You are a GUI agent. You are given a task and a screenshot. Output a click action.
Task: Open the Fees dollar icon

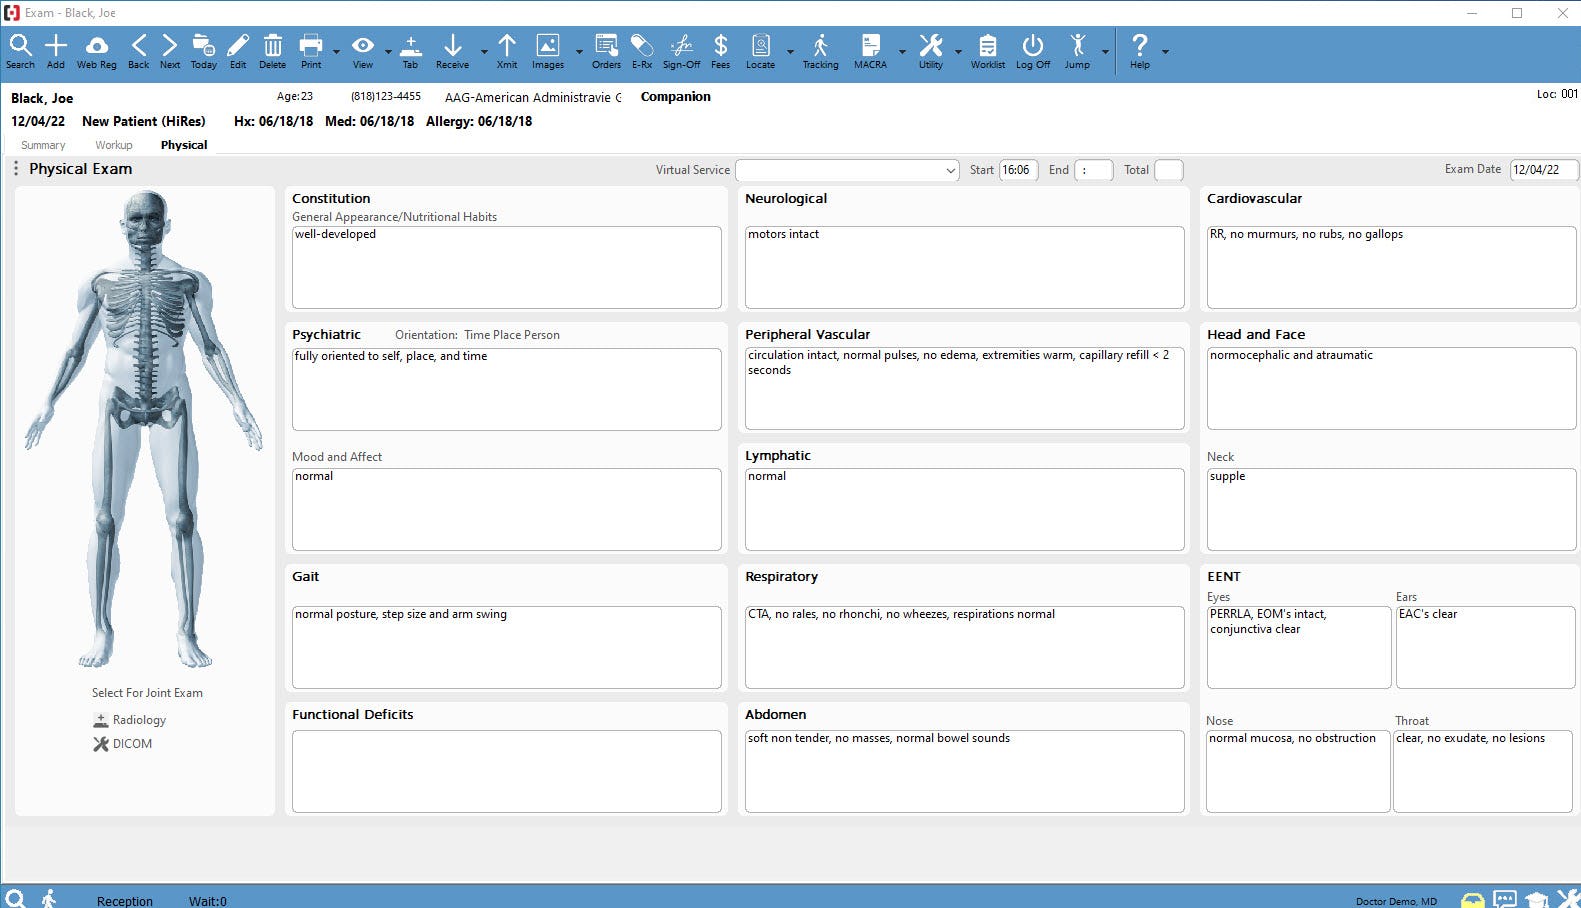point(720,51)
